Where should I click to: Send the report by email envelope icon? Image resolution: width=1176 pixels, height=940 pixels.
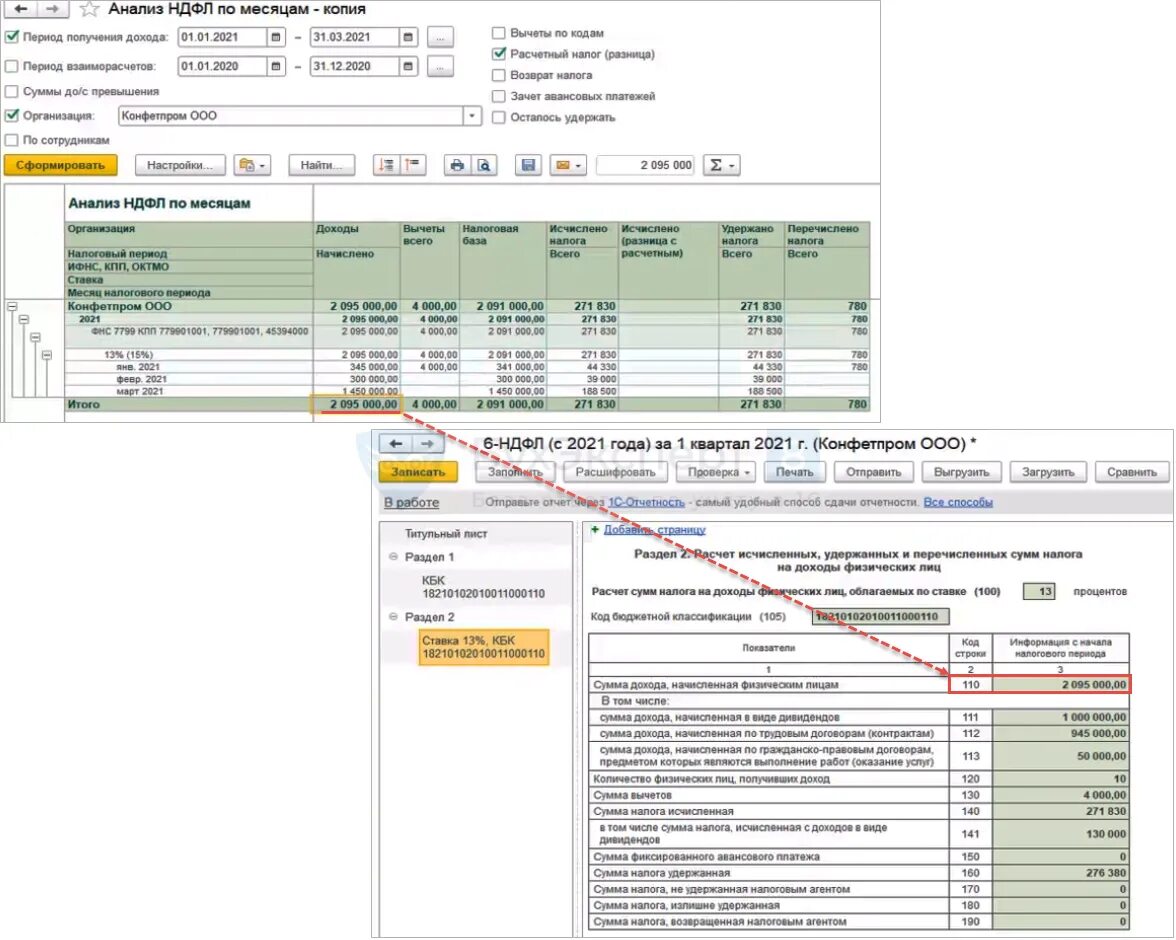567,165
